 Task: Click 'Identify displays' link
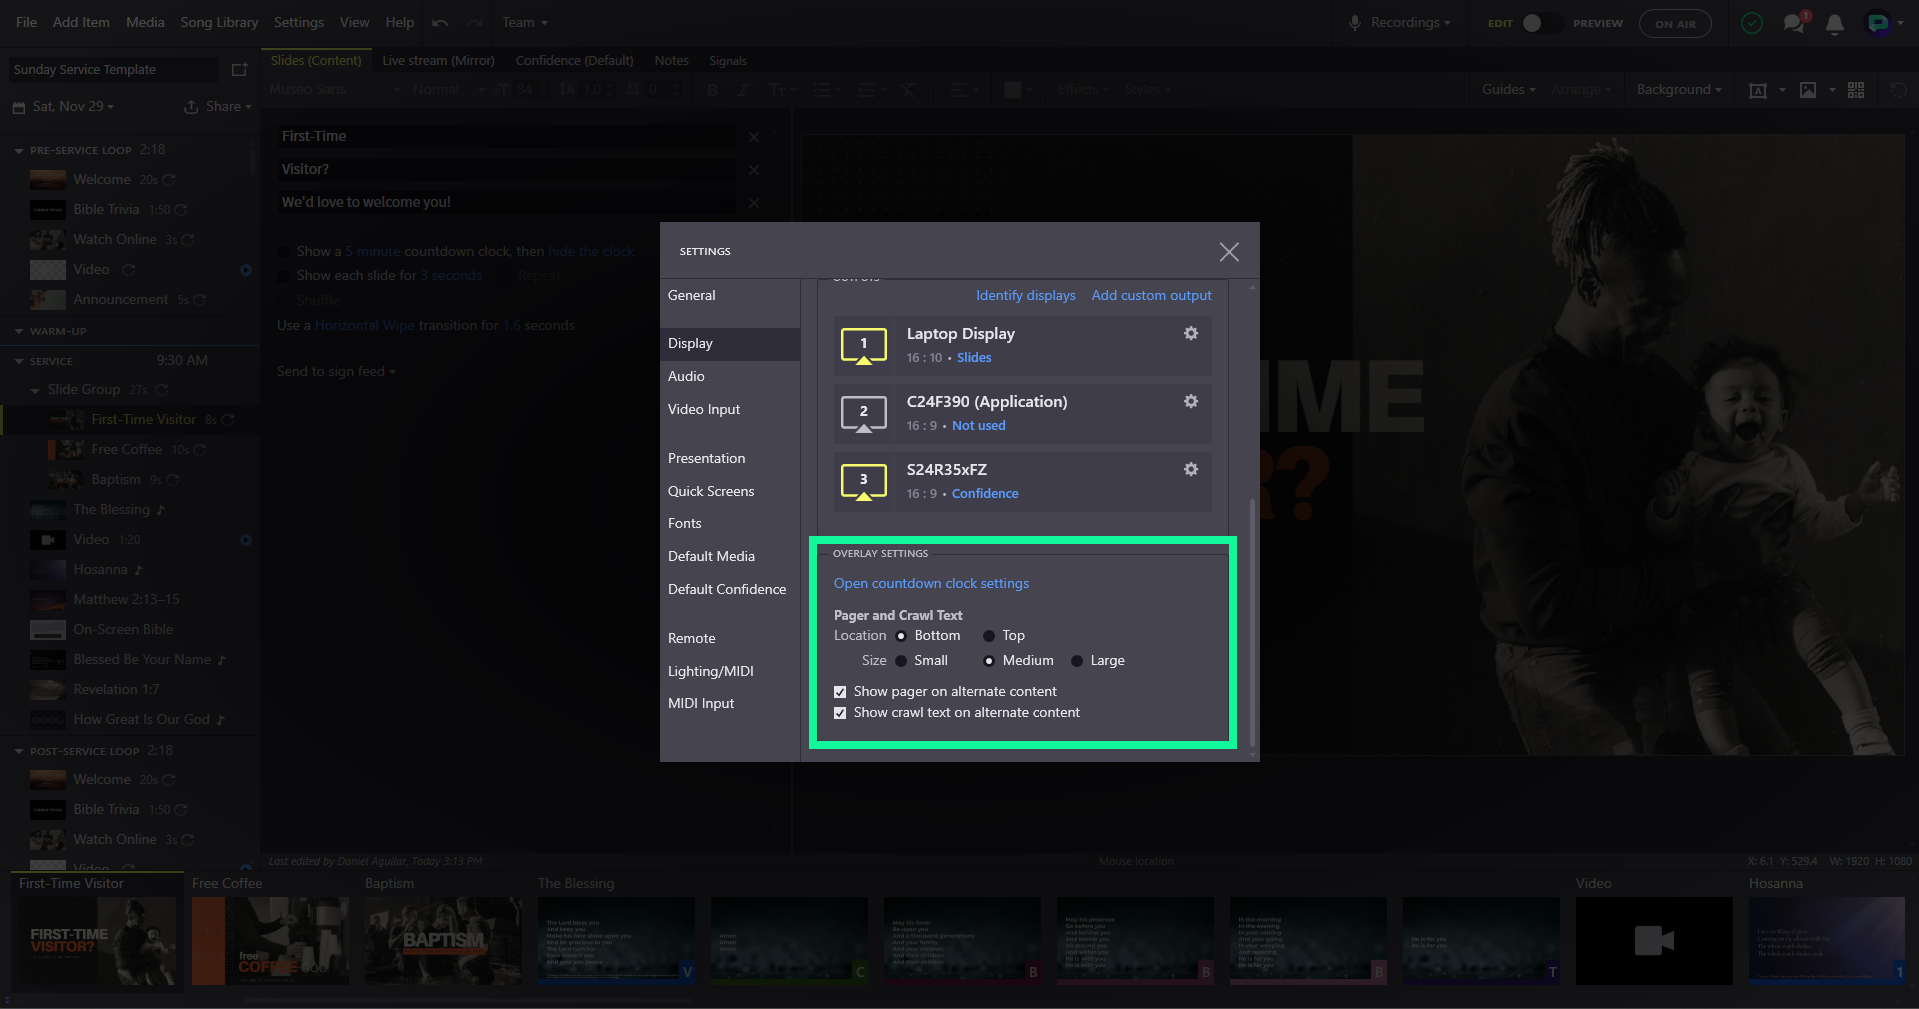[x=1025, y=296]
